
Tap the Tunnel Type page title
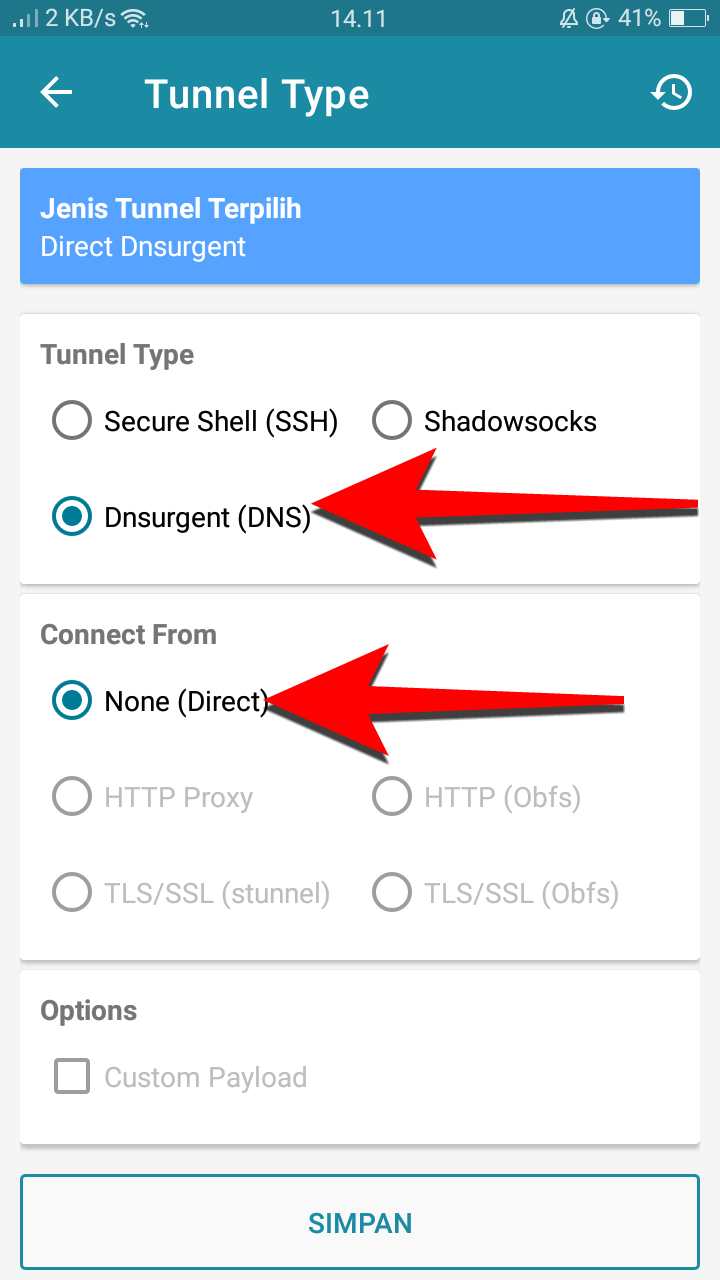point(257,95)
